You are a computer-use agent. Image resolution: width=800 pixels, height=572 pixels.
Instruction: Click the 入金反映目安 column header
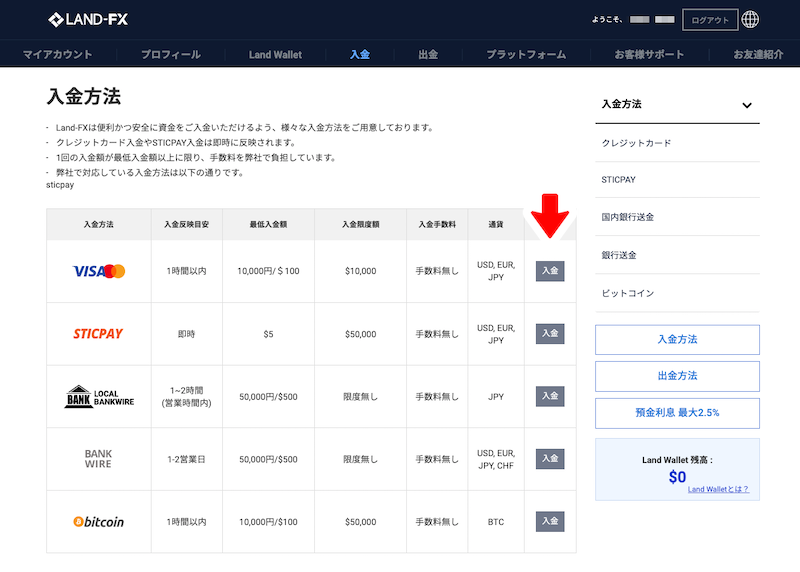tap(186, 225)
